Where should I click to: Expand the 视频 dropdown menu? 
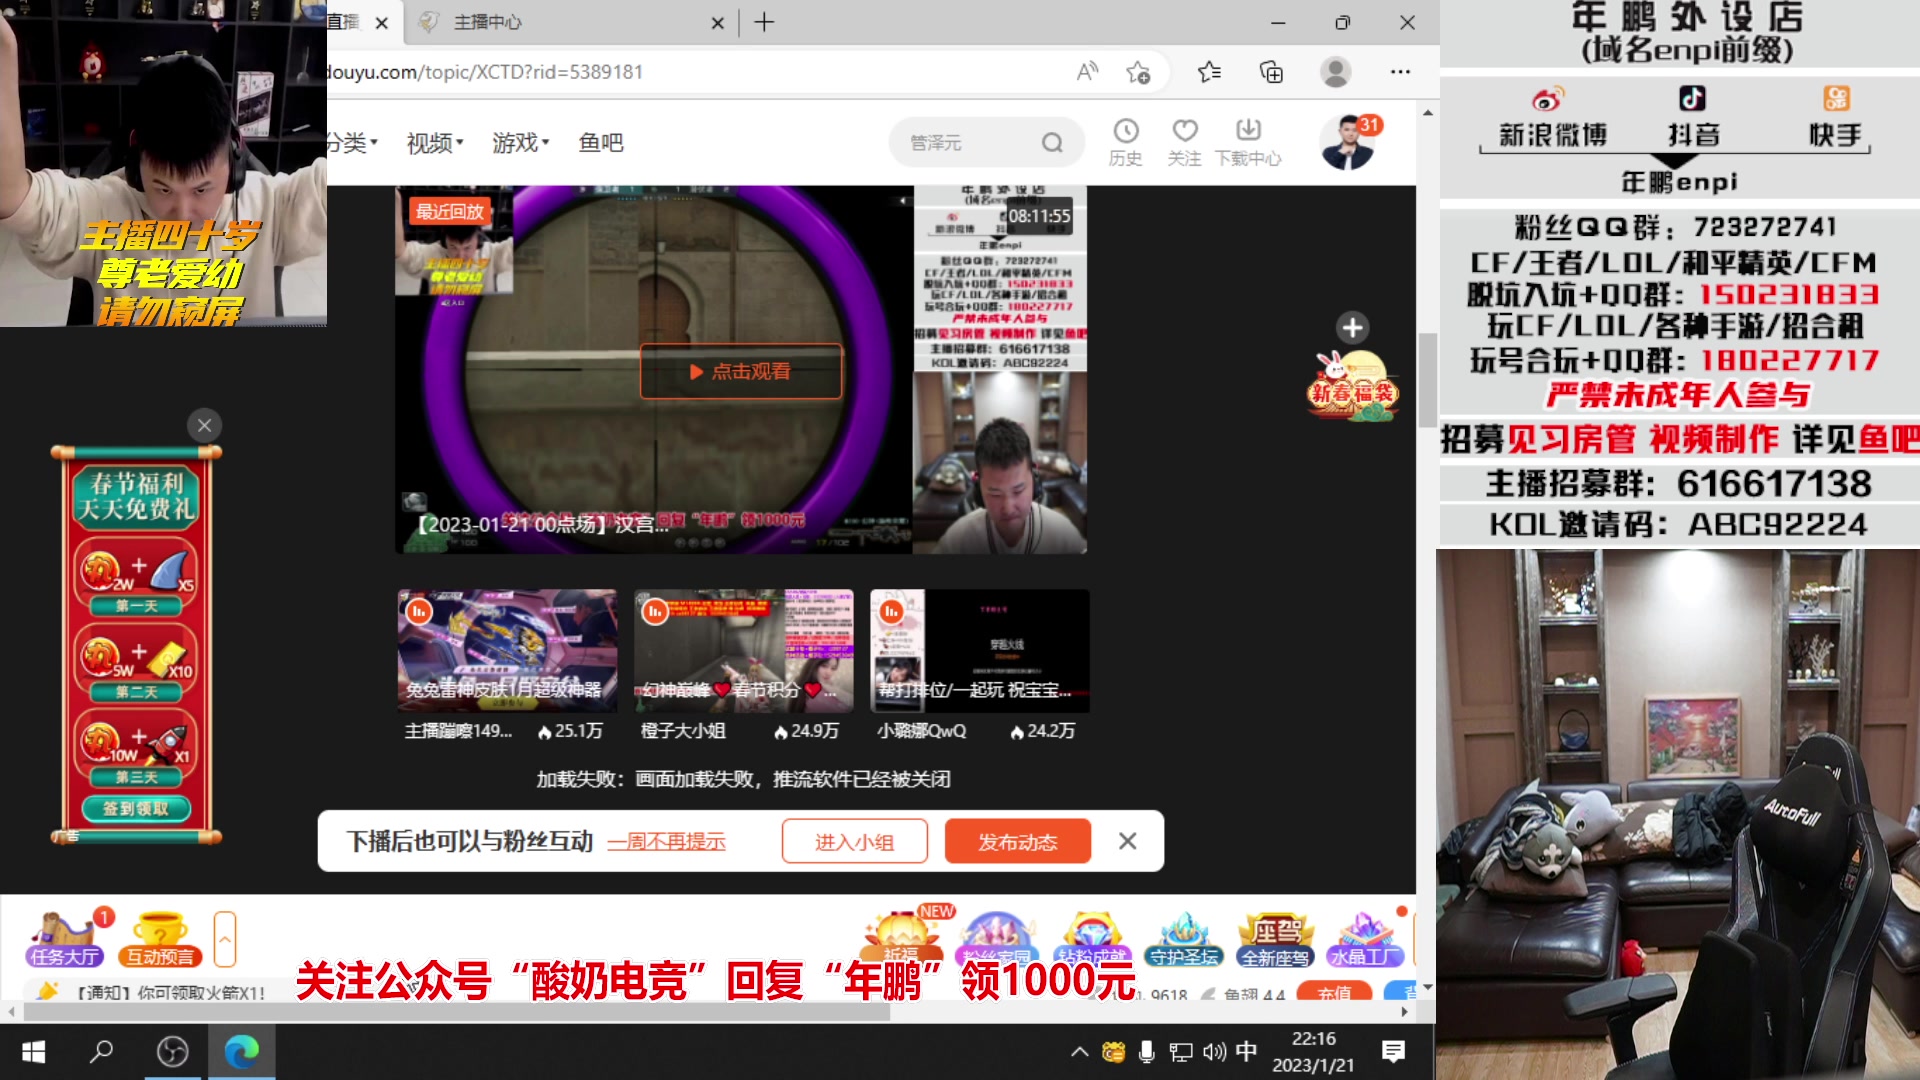[x=434, y=143]
